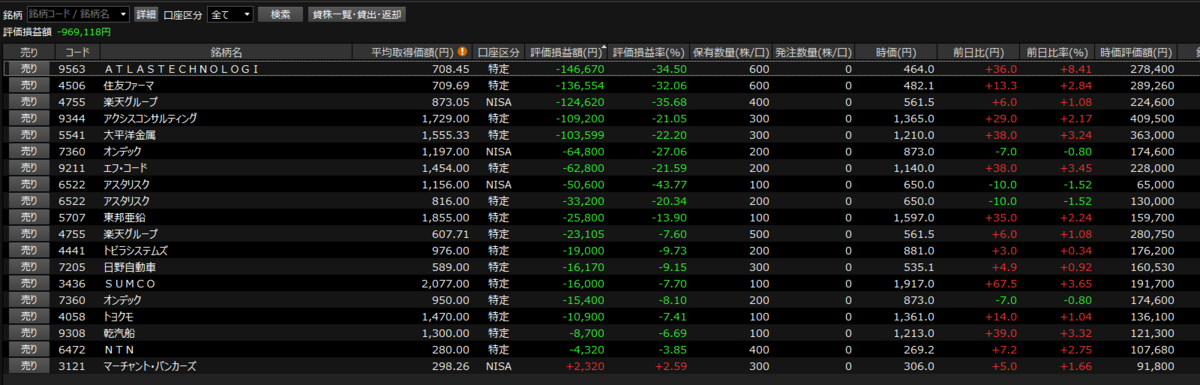
Task: Select stock name トビラシステムズ
Action: tap(136, 251)
